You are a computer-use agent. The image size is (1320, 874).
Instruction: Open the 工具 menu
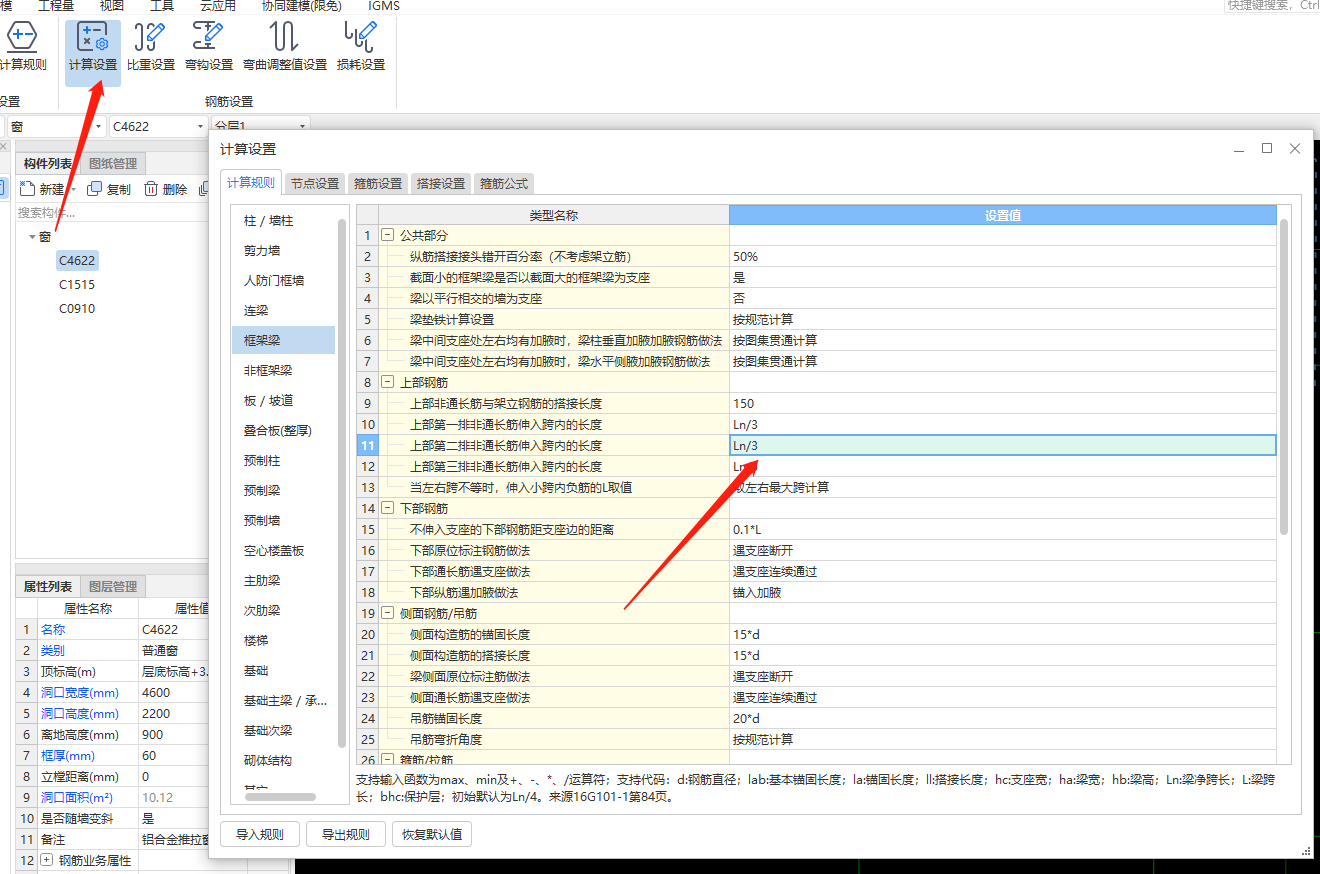coord(162,6)
